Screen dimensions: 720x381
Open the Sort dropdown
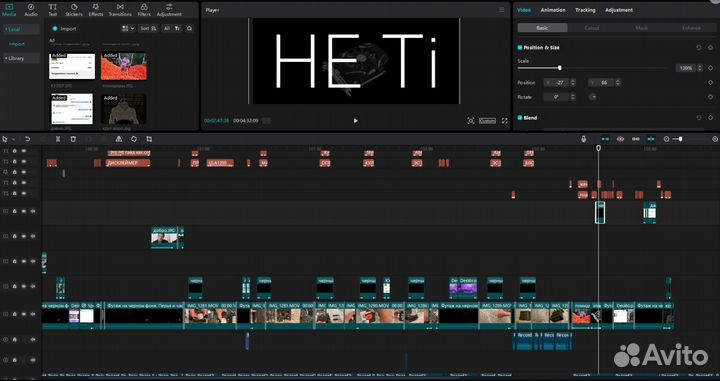[x=148, y=28]
